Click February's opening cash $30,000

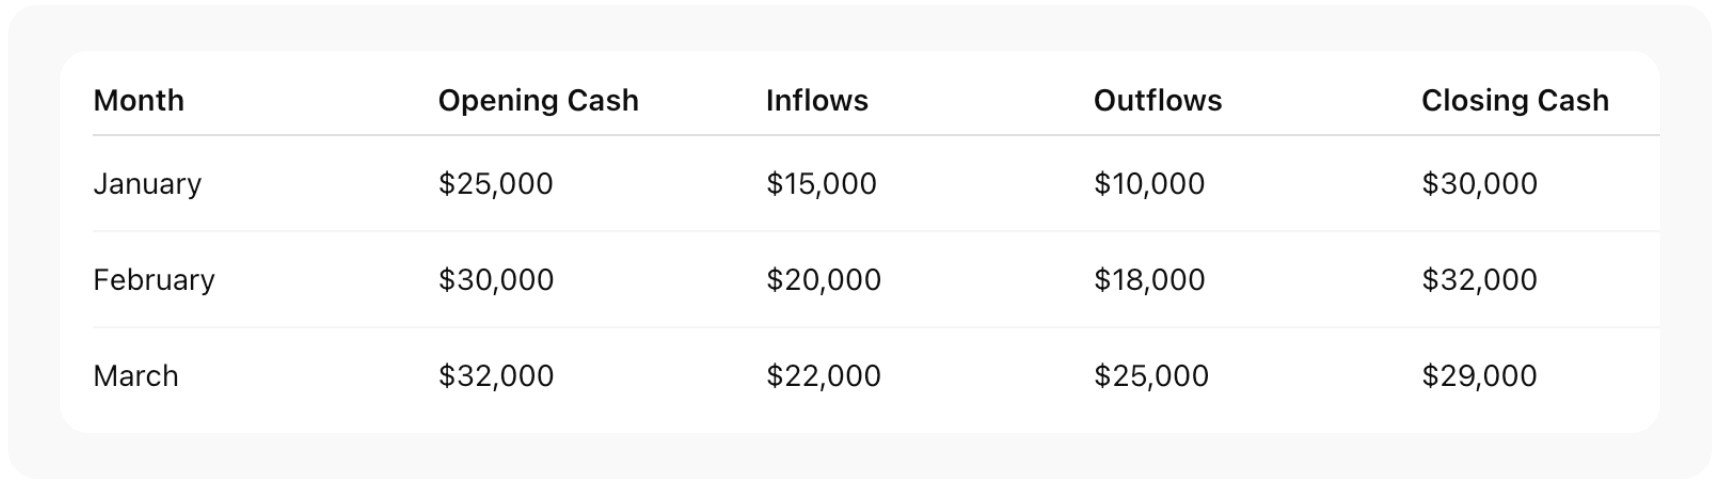coord(496,280)
